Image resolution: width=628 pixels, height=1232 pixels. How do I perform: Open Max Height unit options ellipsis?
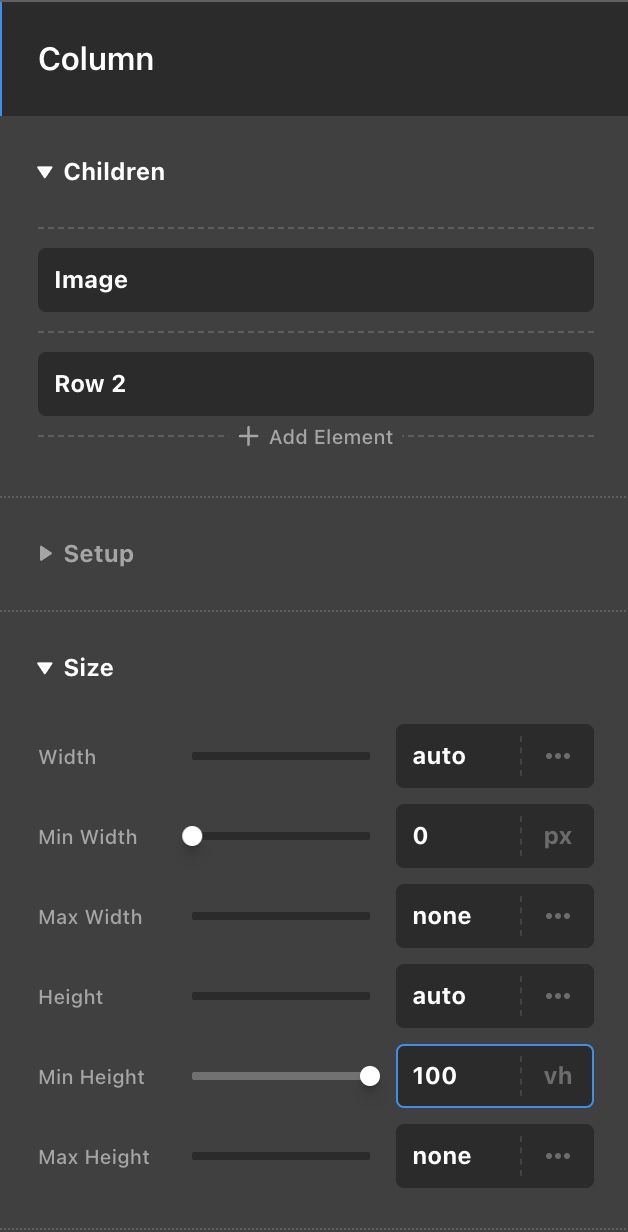click(x=558, y=1156)
